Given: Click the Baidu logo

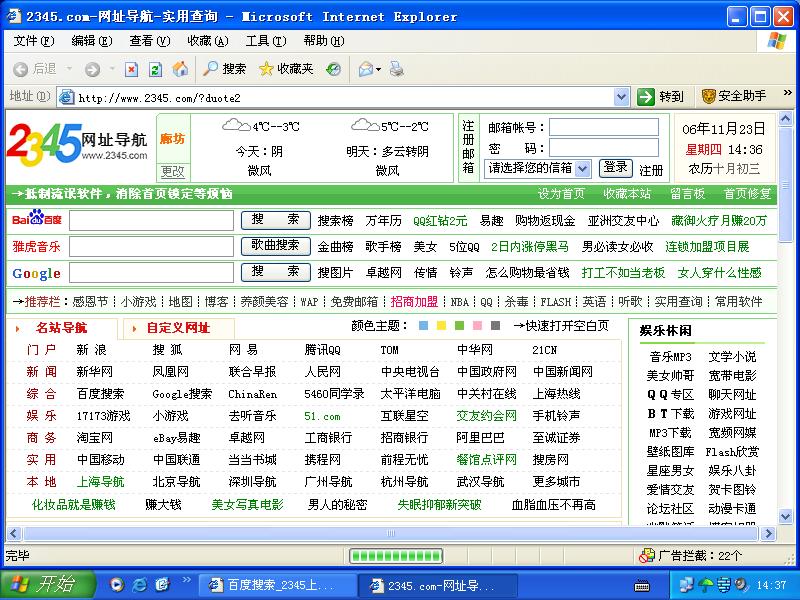Looking at the screenshot, I should [37, 218].
